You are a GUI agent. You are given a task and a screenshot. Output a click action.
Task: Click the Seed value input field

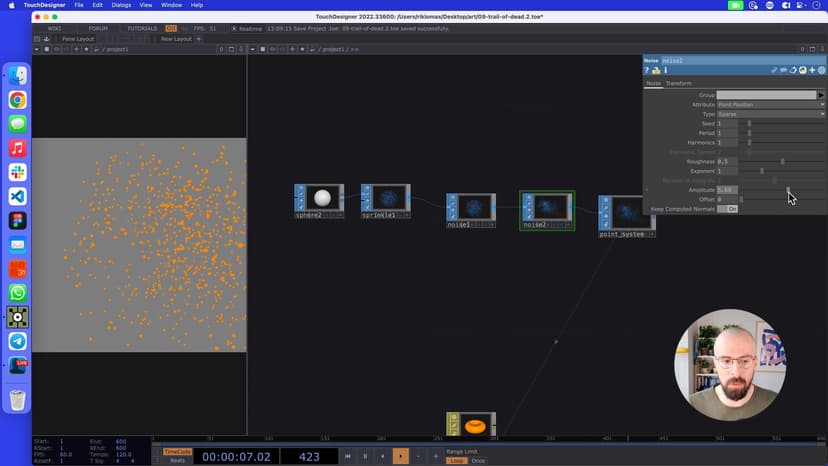(726, 123)
